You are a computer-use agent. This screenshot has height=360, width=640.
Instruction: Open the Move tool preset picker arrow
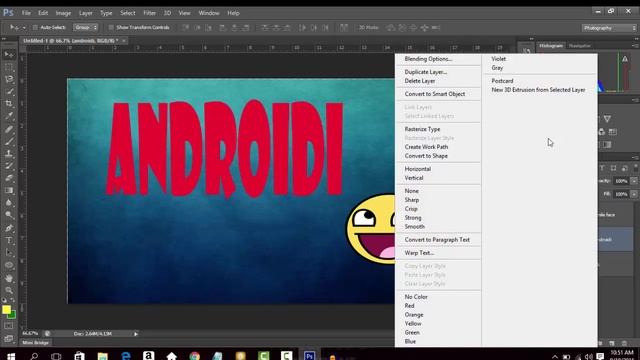pyautogui.click(x=24, y=28)
